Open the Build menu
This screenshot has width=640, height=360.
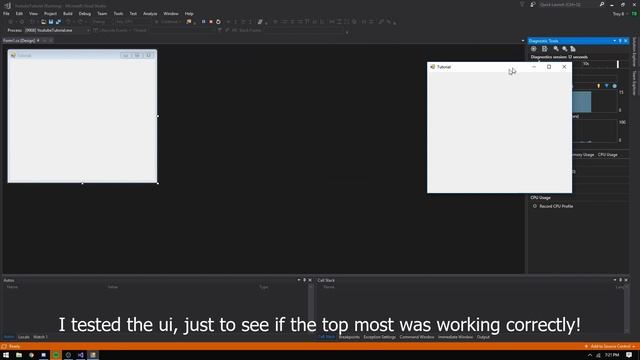[x=68, y=13]
